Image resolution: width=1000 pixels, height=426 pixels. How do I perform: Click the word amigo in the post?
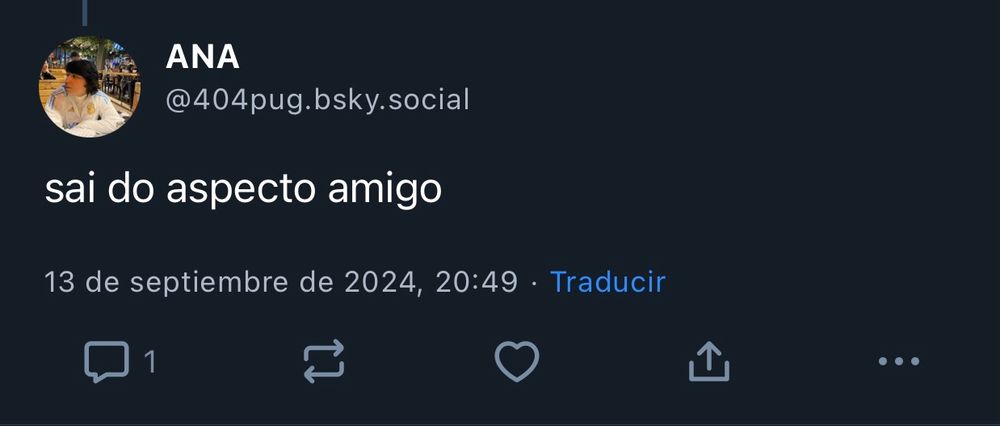[x=385, y=190]
